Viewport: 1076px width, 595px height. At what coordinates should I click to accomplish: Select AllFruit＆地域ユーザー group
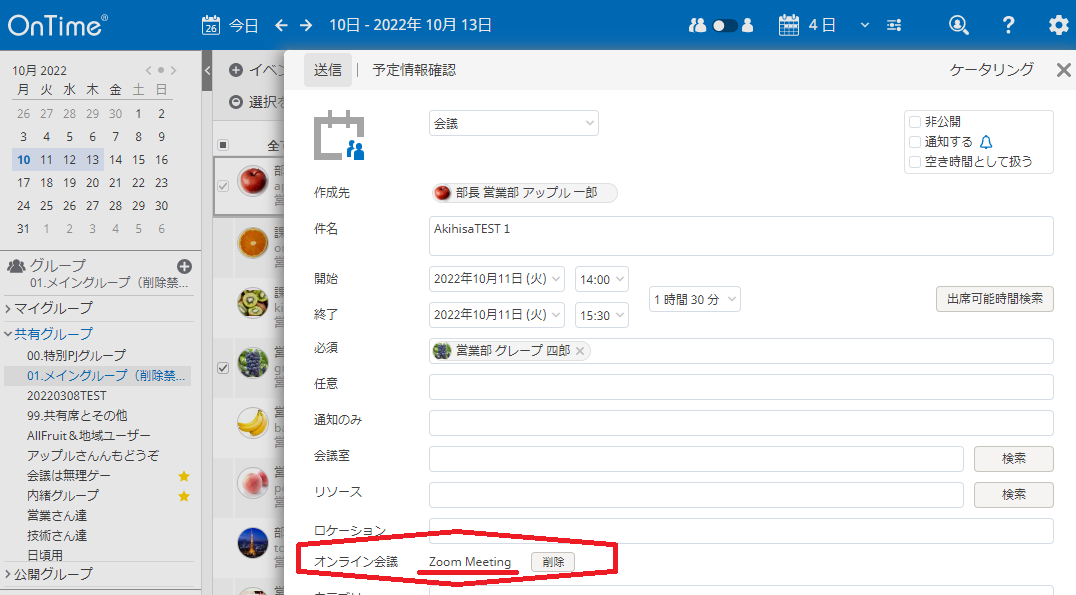pos(89,436)
